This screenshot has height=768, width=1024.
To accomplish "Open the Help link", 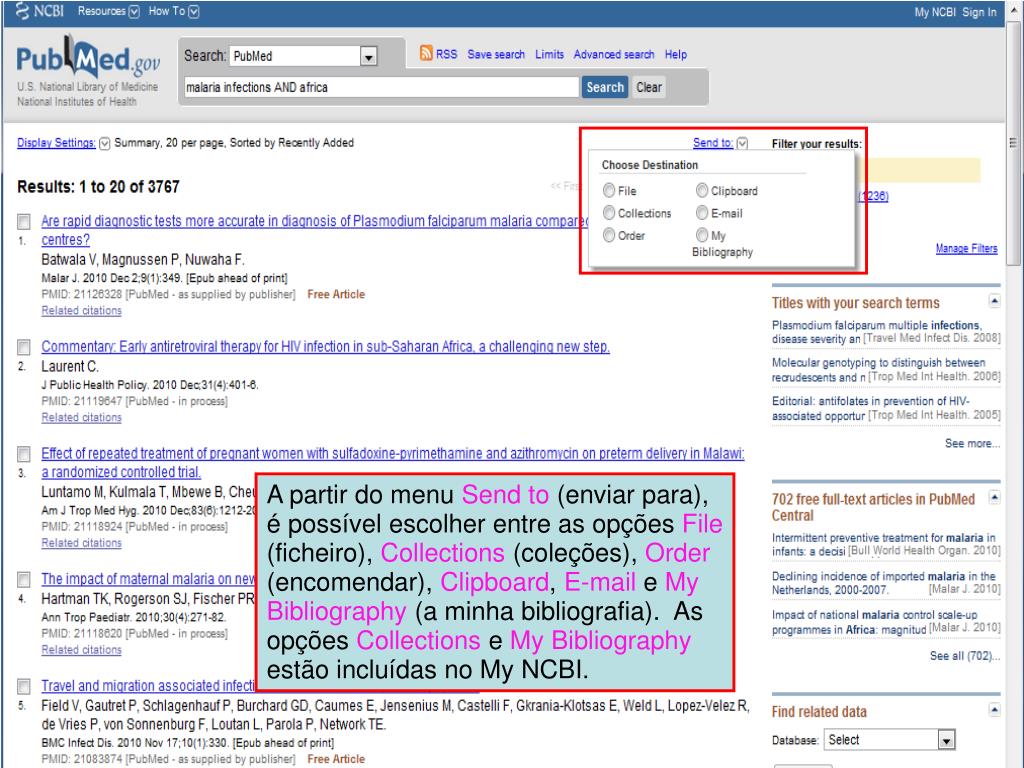I will click(x=676, y=54).
